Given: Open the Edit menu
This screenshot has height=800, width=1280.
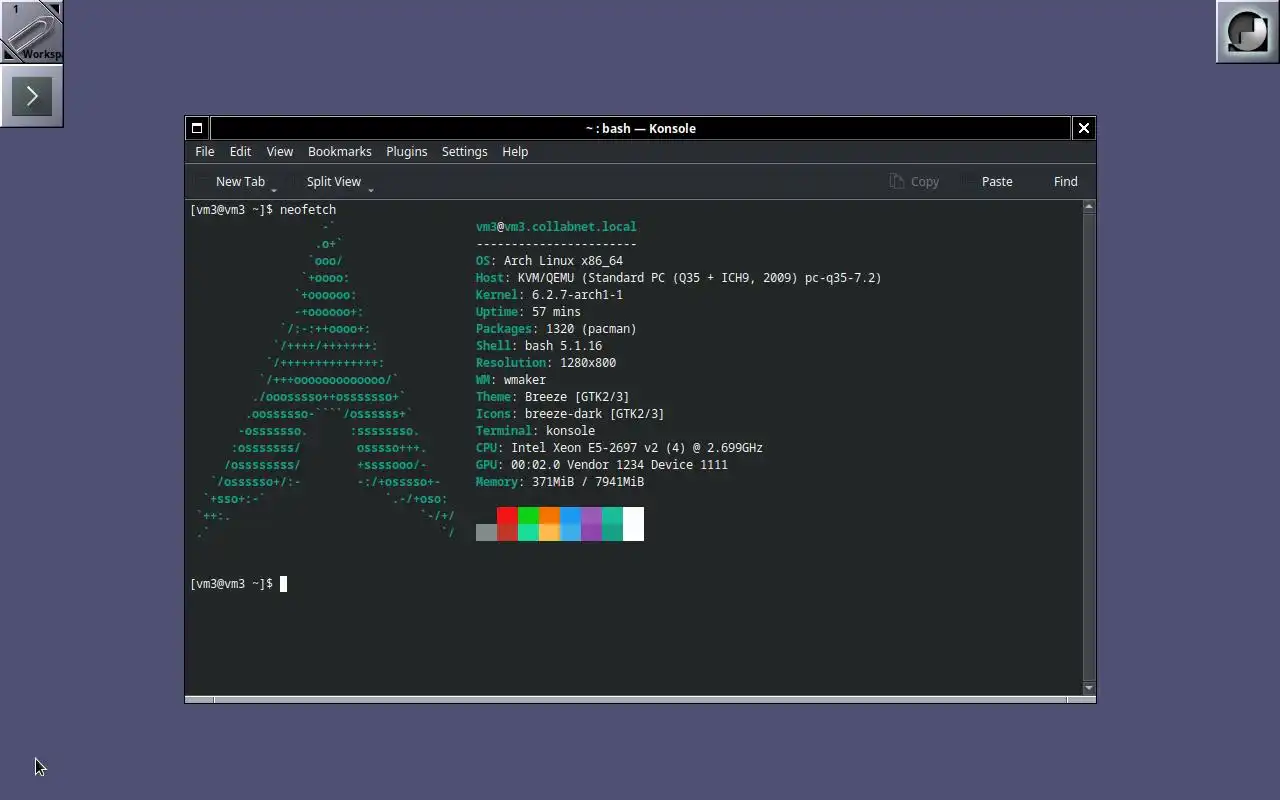Looking at the screenshot, I should point(240,151).
